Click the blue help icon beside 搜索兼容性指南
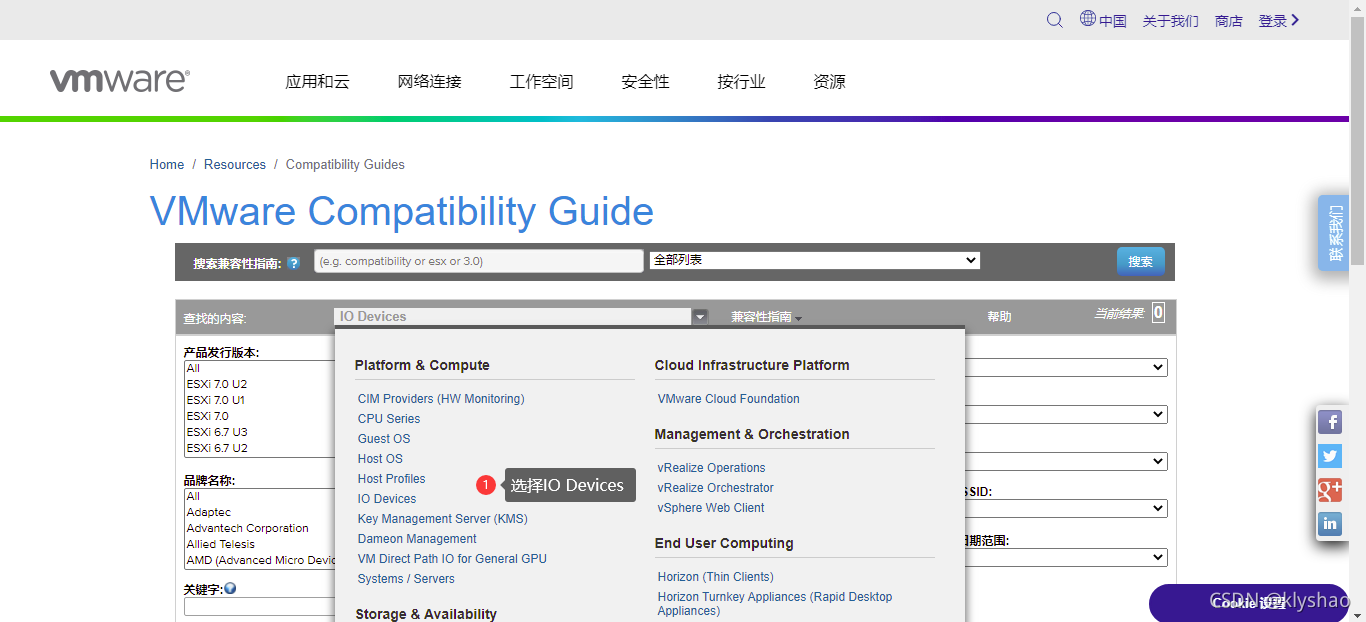Viewport: 1366px width, 622px height. coord(293,262)
